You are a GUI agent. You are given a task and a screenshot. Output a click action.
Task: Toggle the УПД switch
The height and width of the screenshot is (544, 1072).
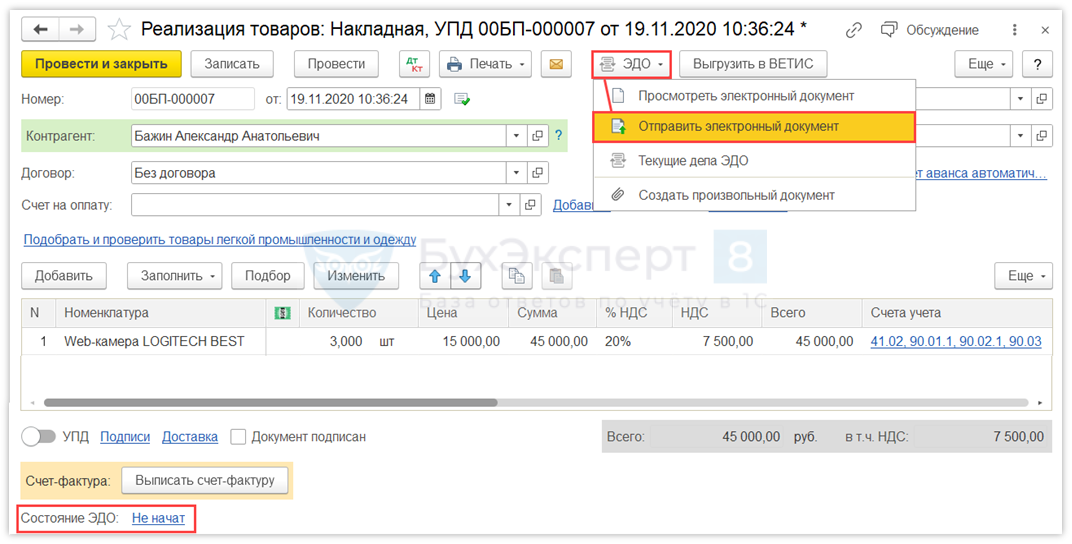coord(38,437)
